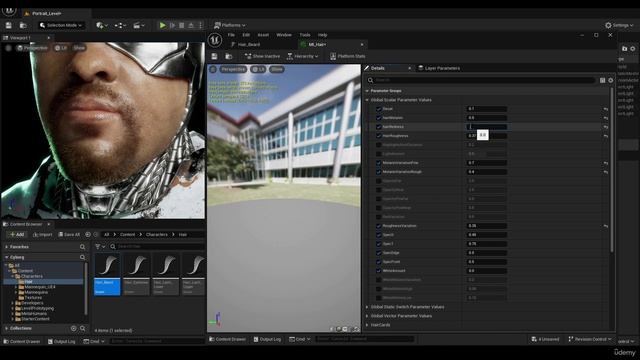Click Show button in material preview viewport
The image size is (640, 360).
pyautogui.click(x=276, y=69)
